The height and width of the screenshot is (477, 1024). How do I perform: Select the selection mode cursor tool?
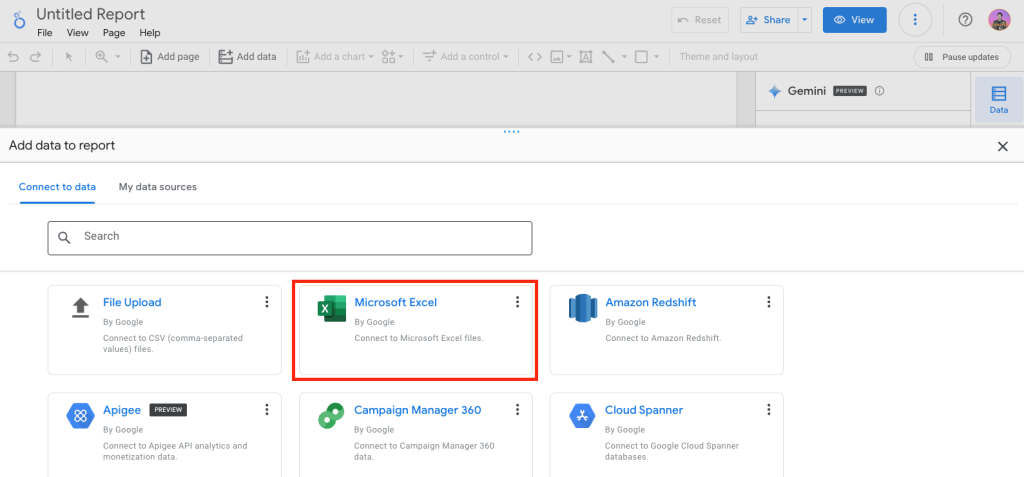[x=69, y=57]
